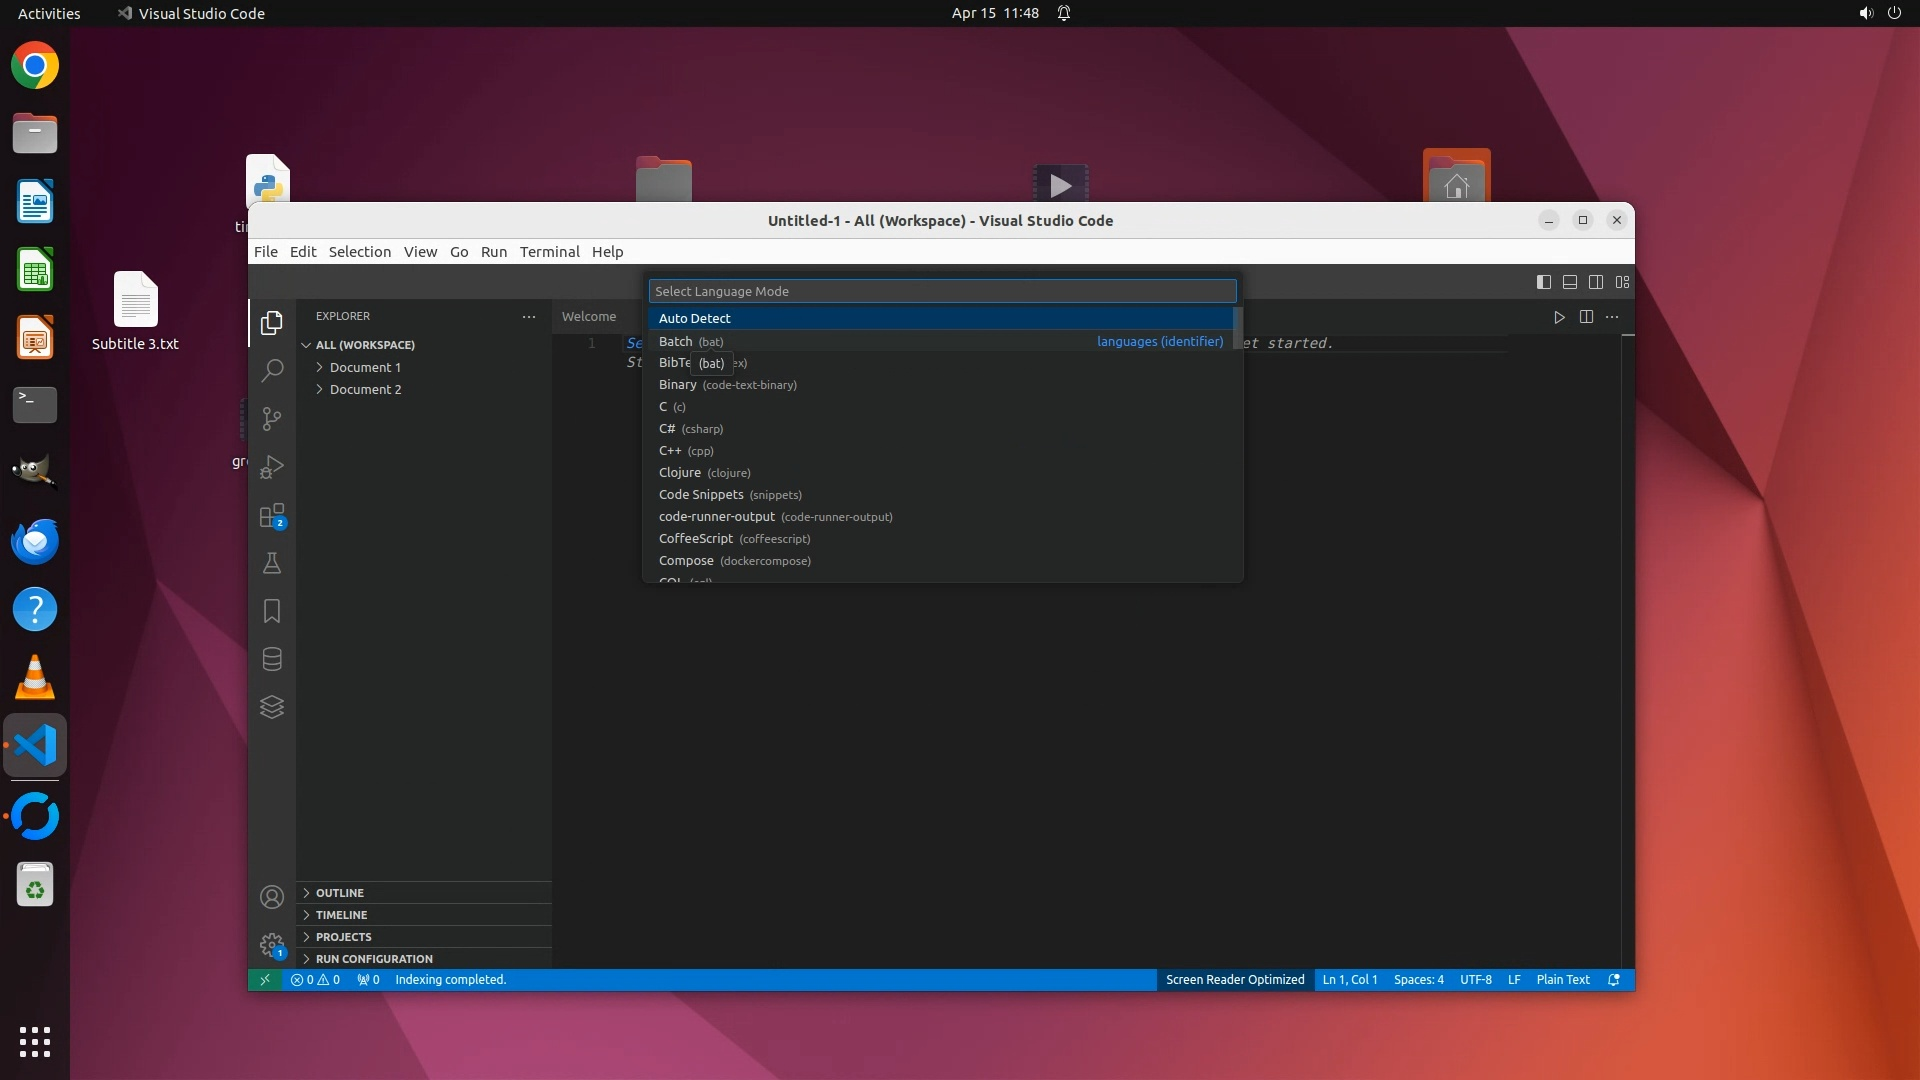Viewport: 1920px width, 1080px height.
Task: Open the Terminal menu
Action: tap(549, 252)
